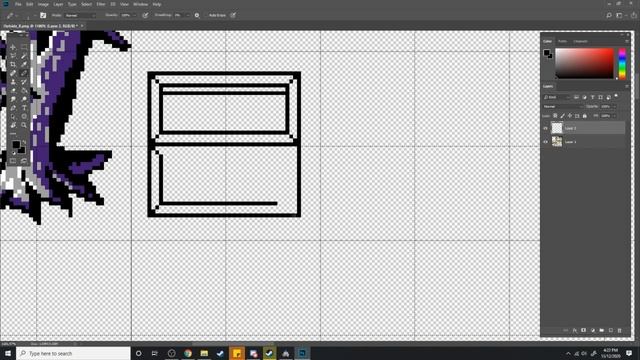Select the Move tool in toolbox
The width and height of the screenshot is (640, 360).
(13, 47)
